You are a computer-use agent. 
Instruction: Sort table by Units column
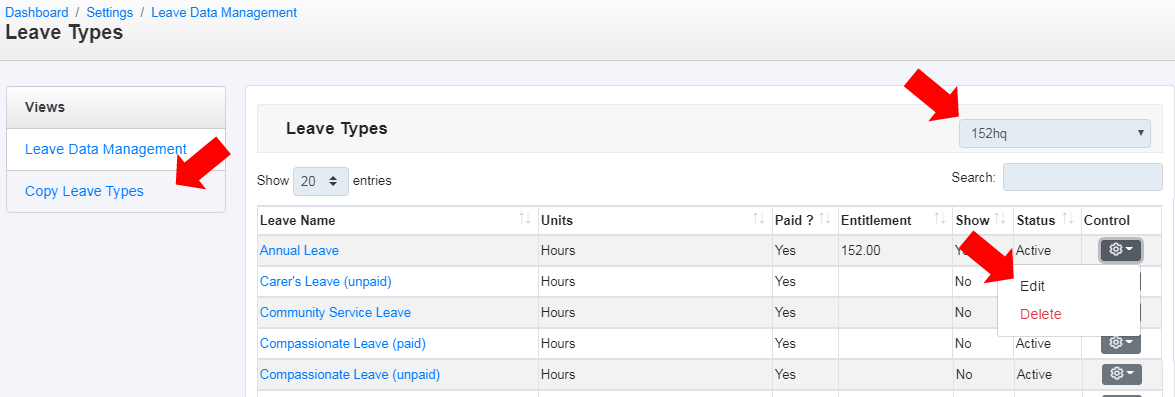(654, 220)
